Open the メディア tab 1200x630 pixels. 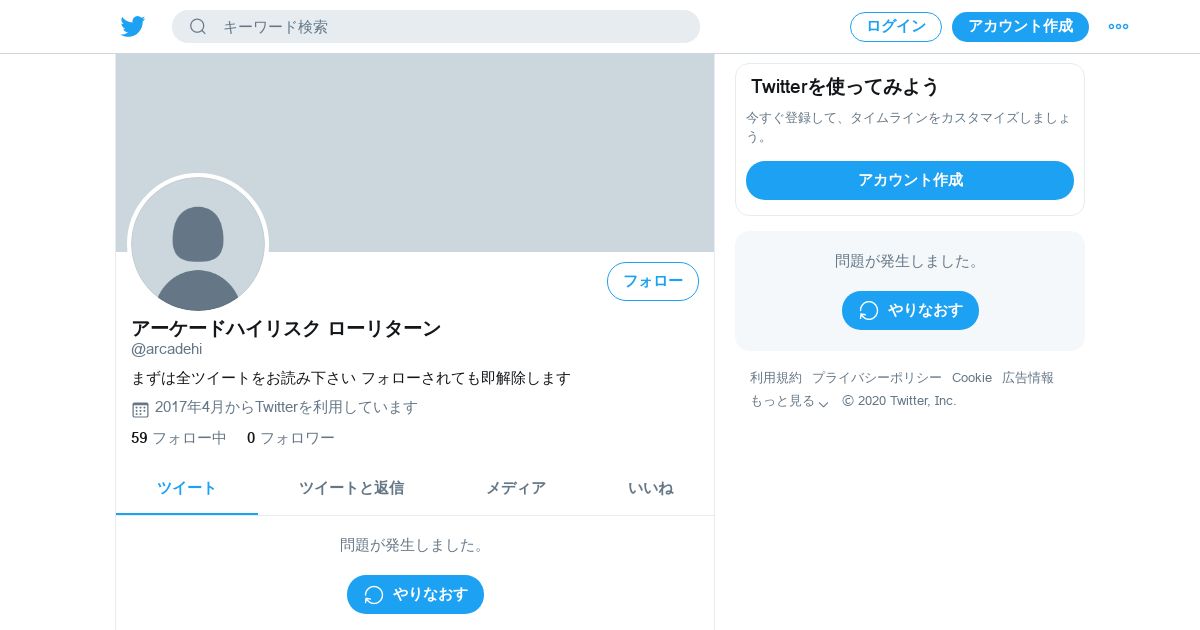516,488
